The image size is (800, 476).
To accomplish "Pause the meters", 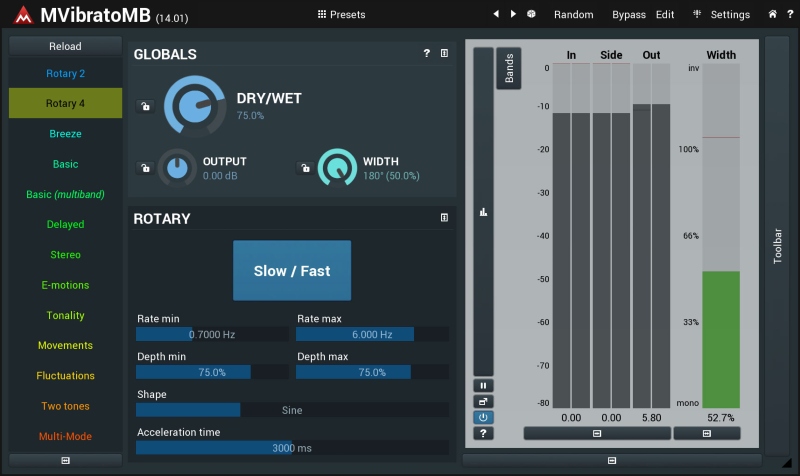I will 483,386.
